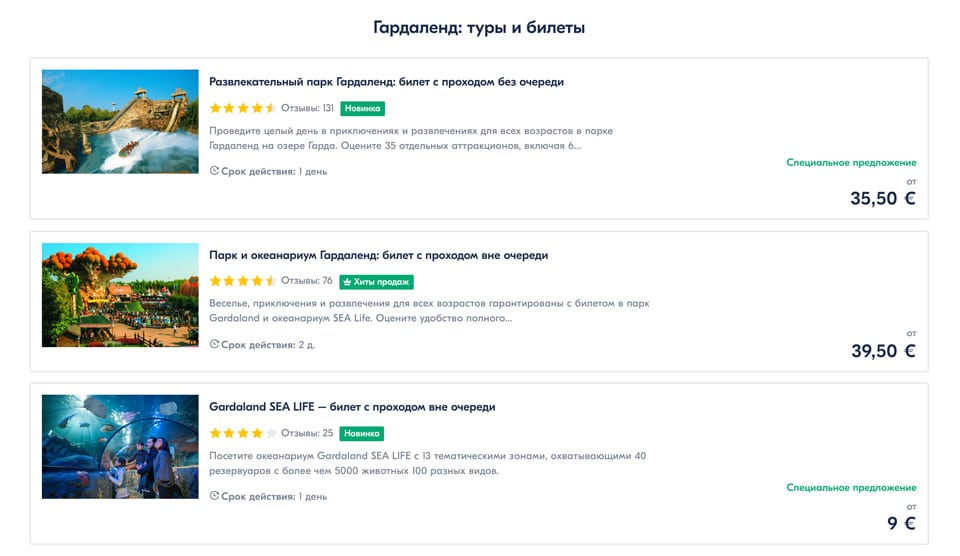Open the water ride attraction thumbnail
This screenshot has height=556, width=960.
click(x=120, y=121)
